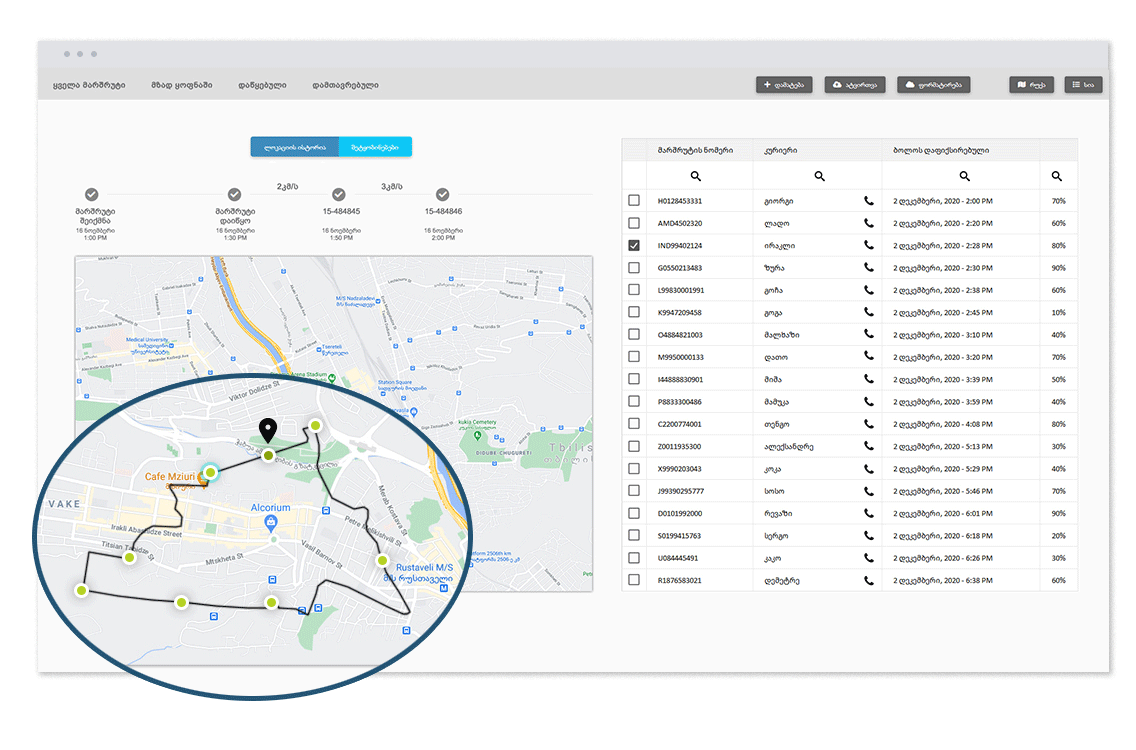The width and height of the screenshot is (1136, 750).
Task: Select the light blue შეტყობინებები tab
Action: [x=375, y=147]
